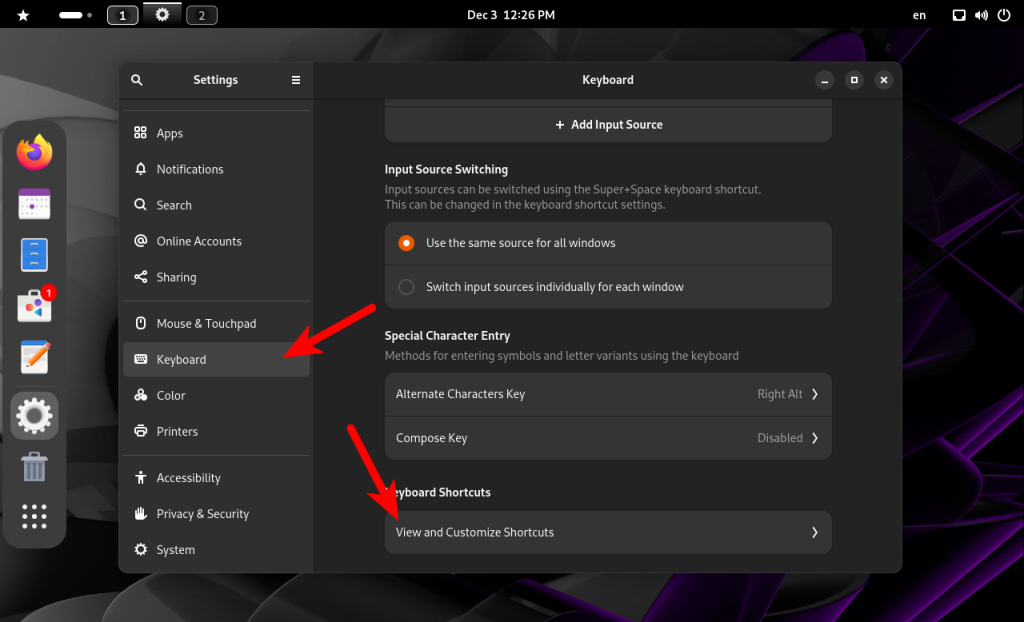Expand the Compose Key setting row
Image resolution: width=1024 pixels, height=622 pixels.
tap(608, 438)
